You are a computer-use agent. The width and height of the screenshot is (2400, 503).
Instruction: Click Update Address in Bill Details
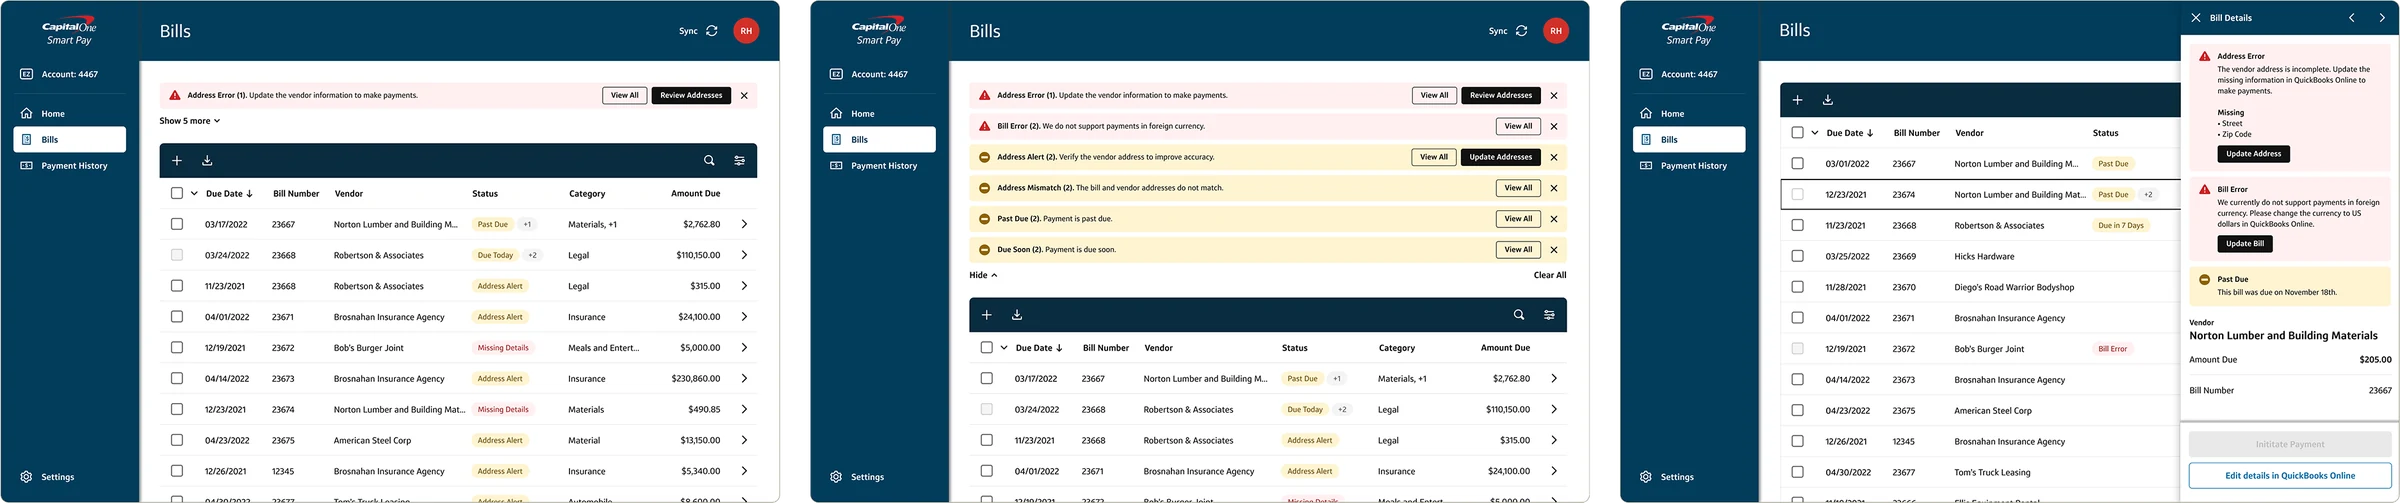pos(2254,154)
